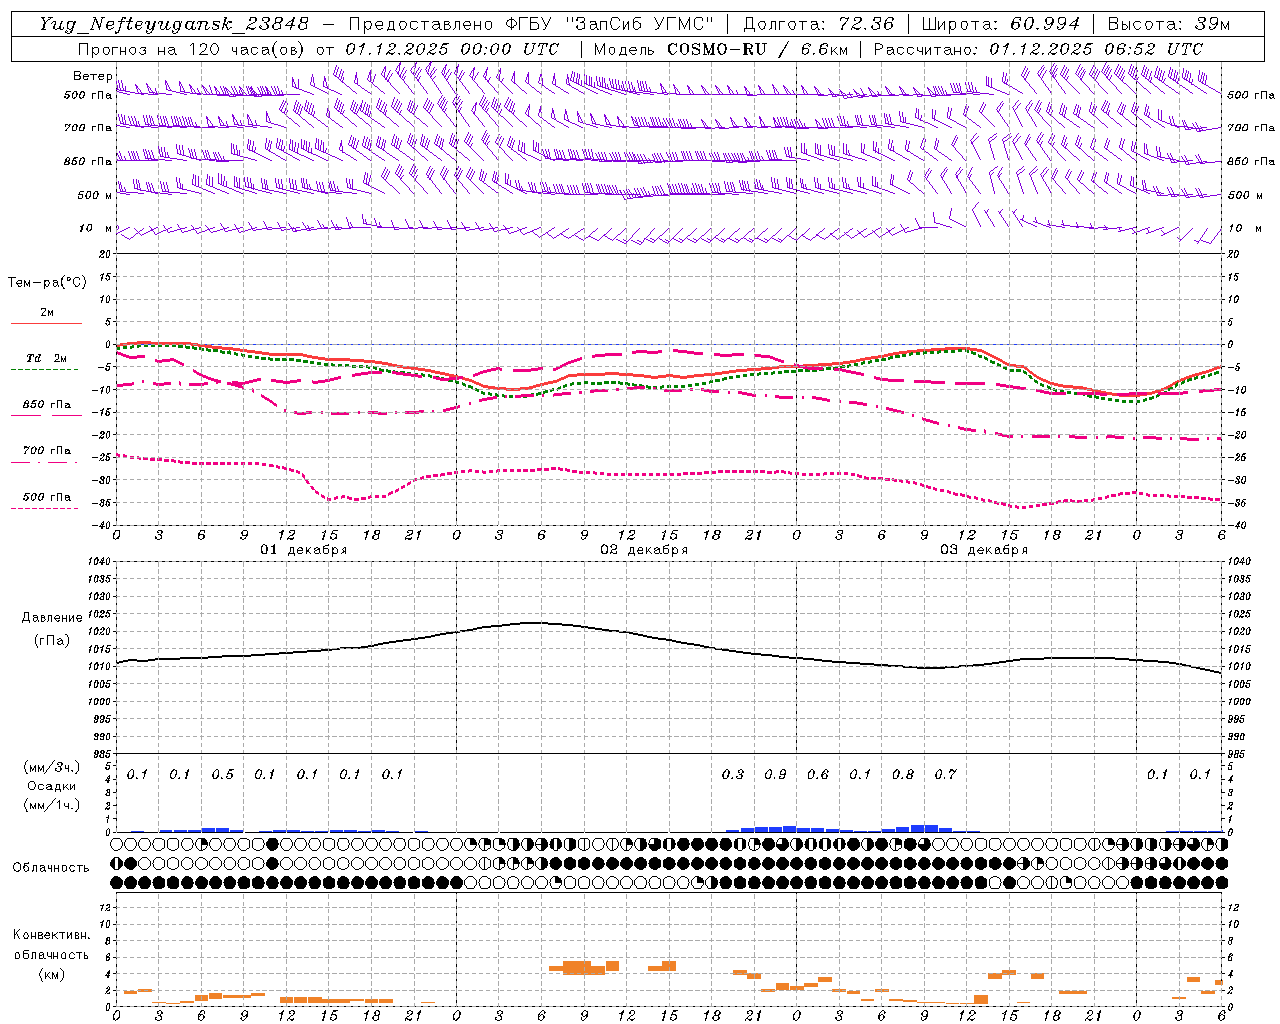Screen dimensions: 1280x1024
Task: Click the peak of the black pressure curve
Action: coord(534,622)
